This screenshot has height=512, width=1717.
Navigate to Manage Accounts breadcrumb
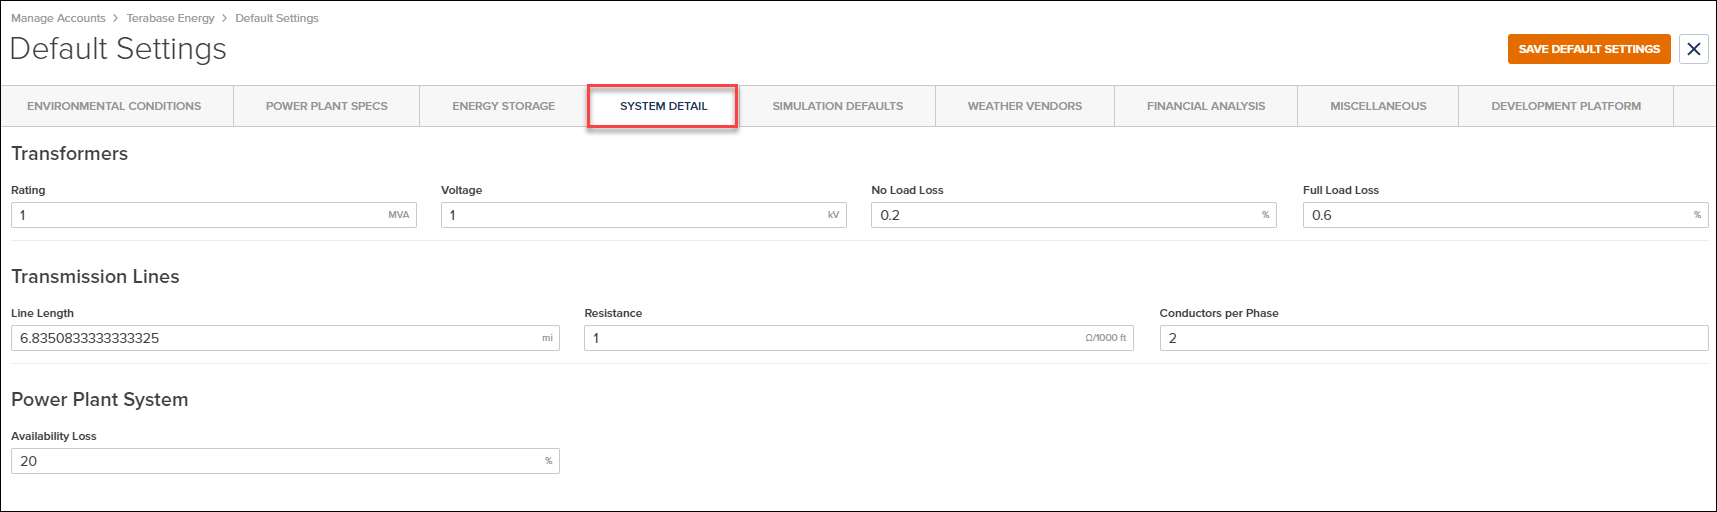pos(58,18)
